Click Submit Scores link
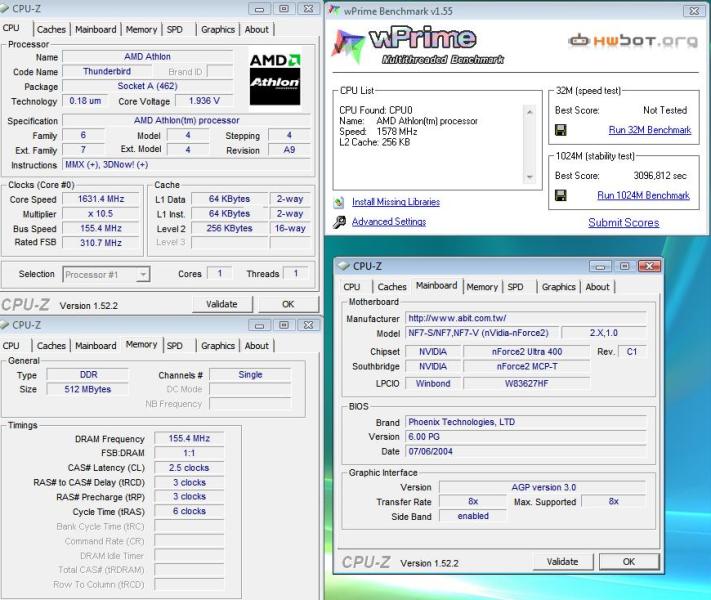This screenshot has height=600, width=711. coord(623,223)
